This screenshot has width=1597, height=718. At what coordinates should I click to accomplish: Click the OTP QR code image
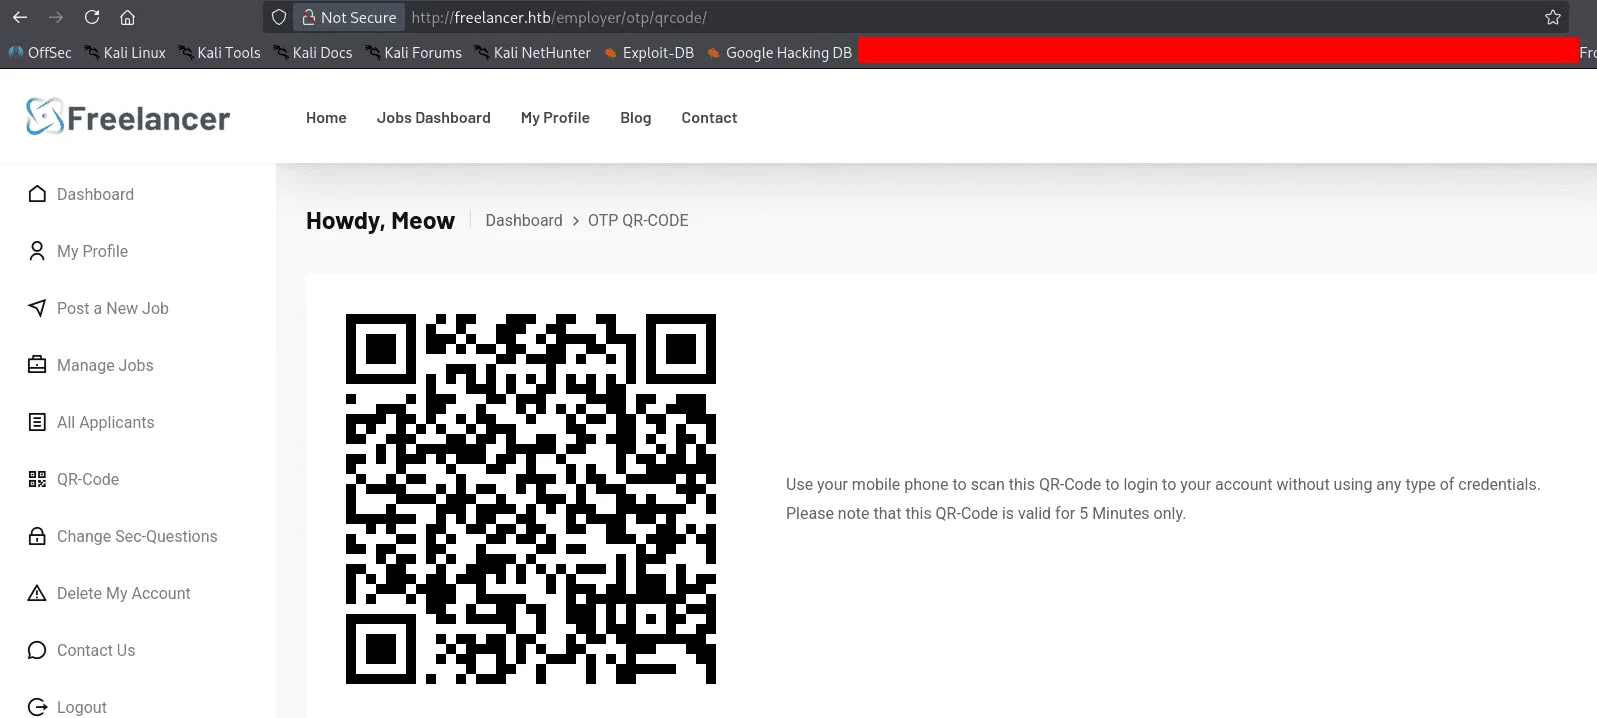[x=531, y=499]
